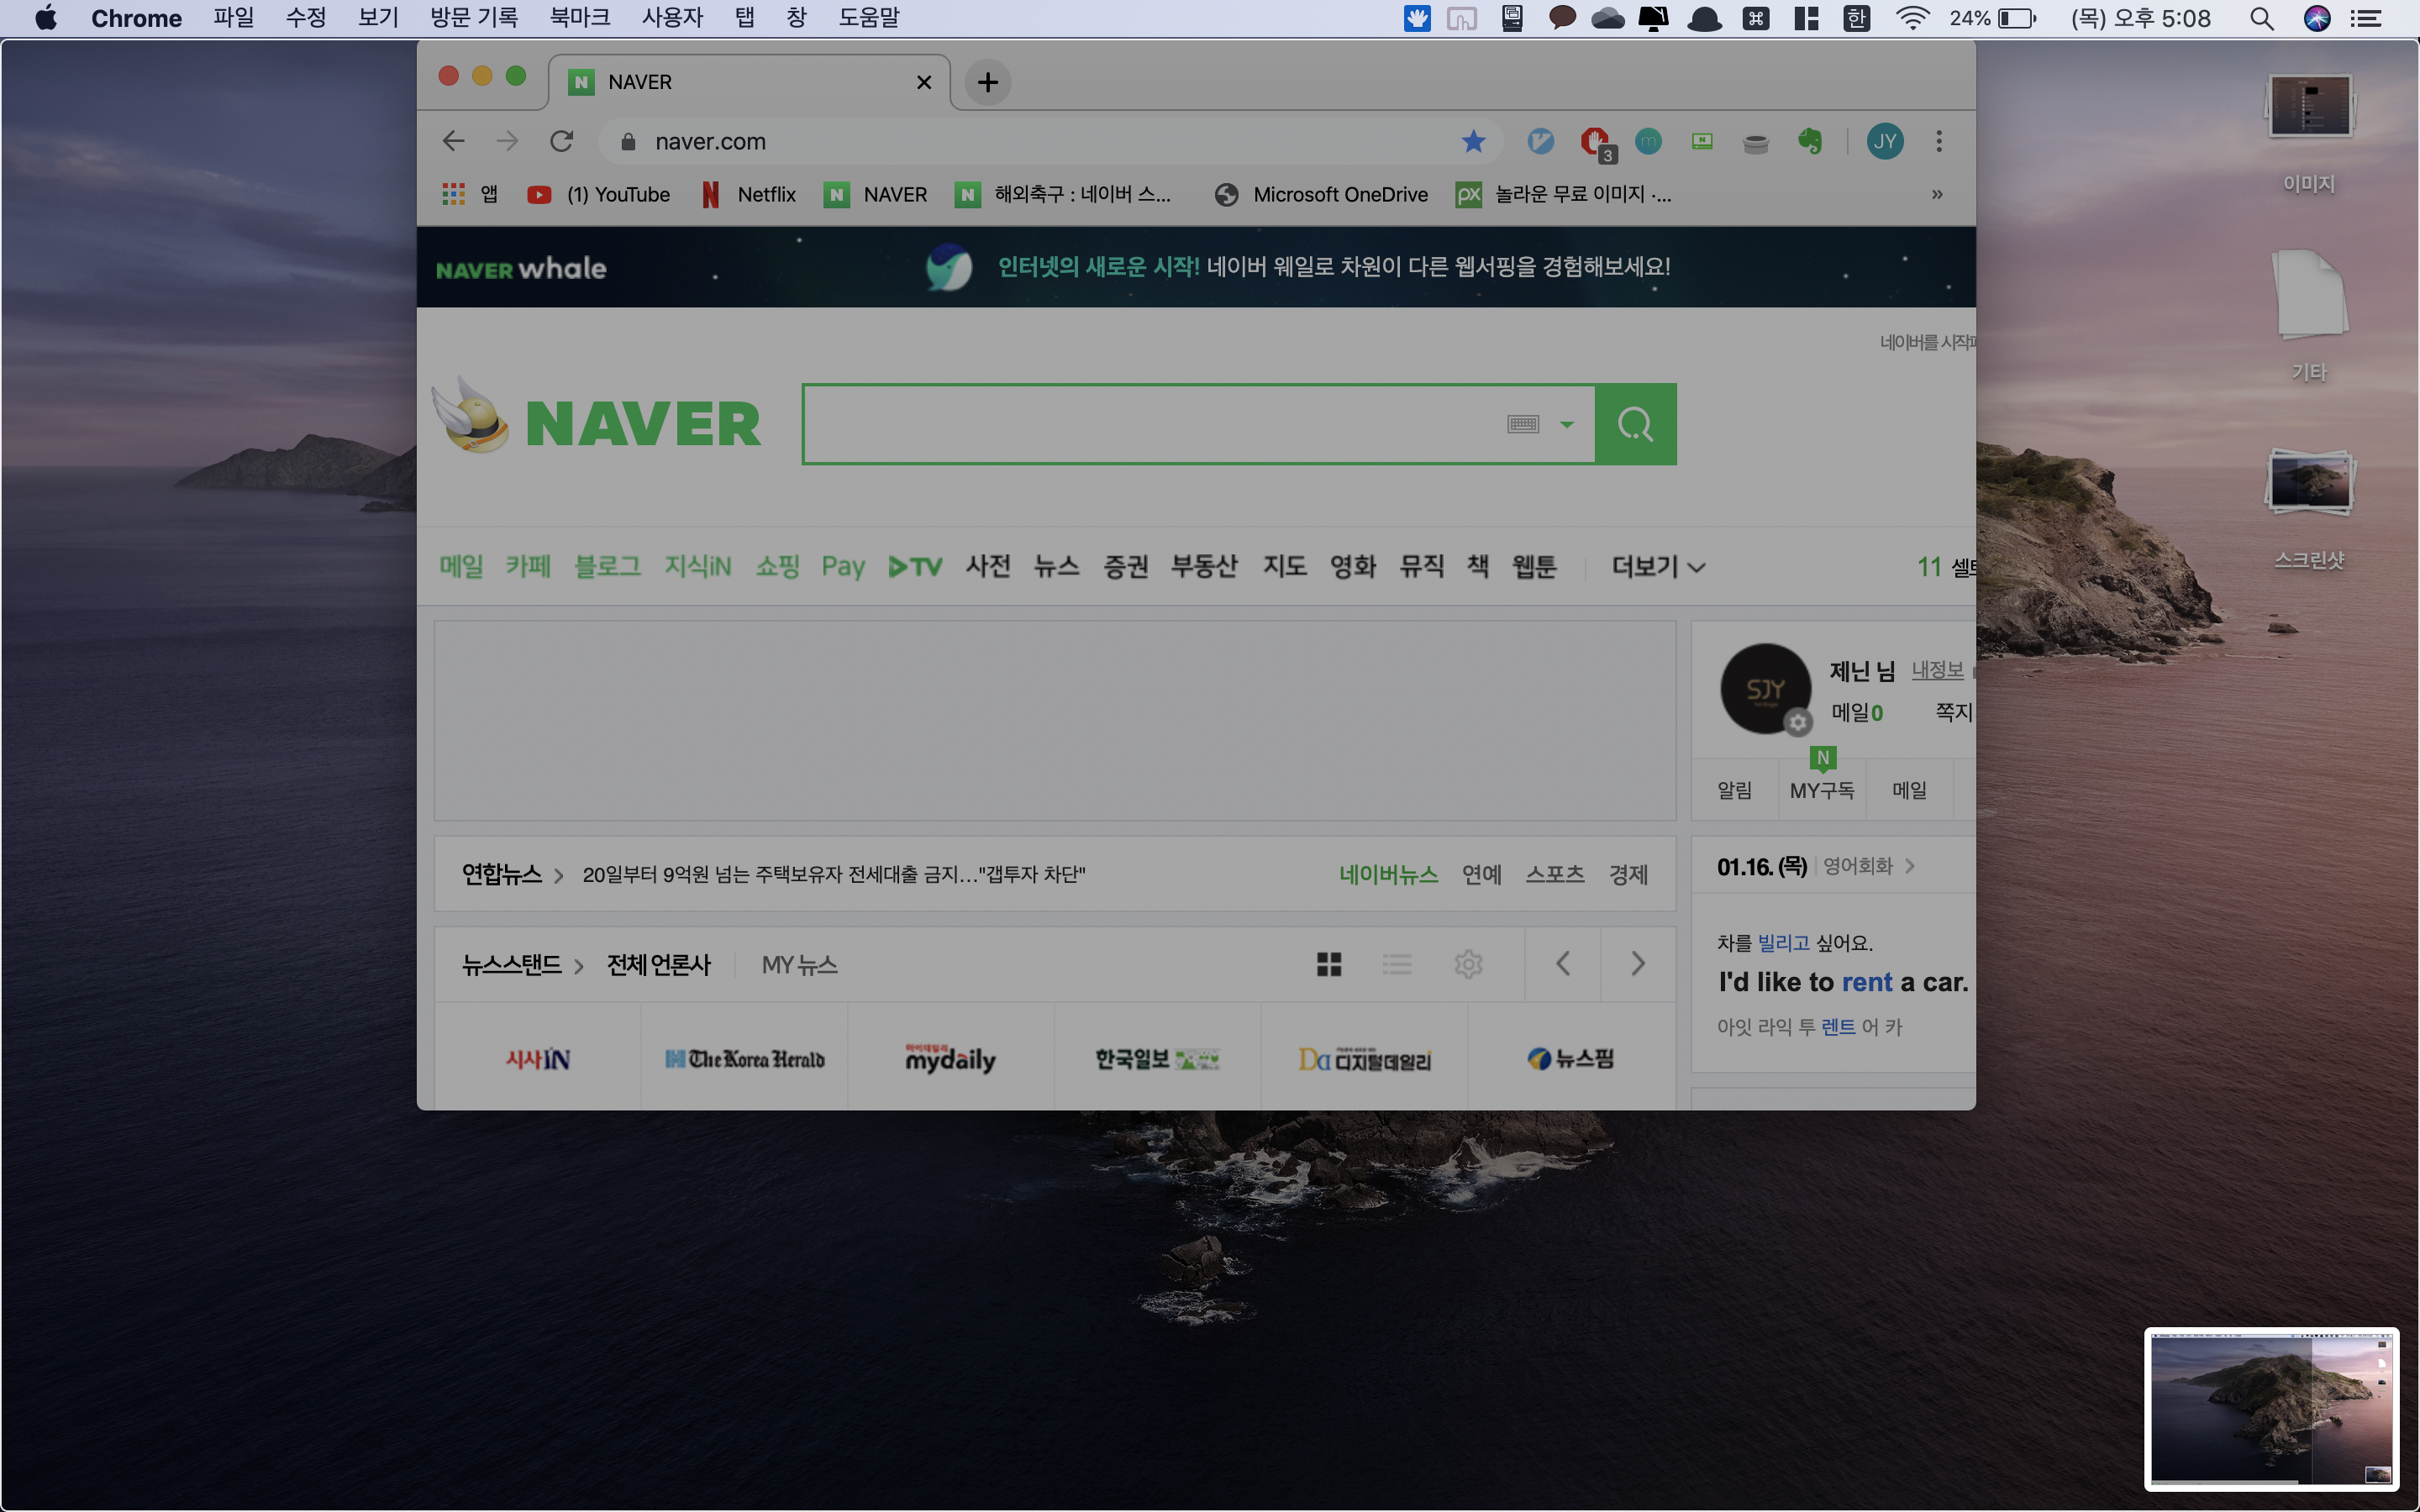Open the 시사IN publisher logo
Viewport: 2420px width, 1512px height.
click(538, 1059)
